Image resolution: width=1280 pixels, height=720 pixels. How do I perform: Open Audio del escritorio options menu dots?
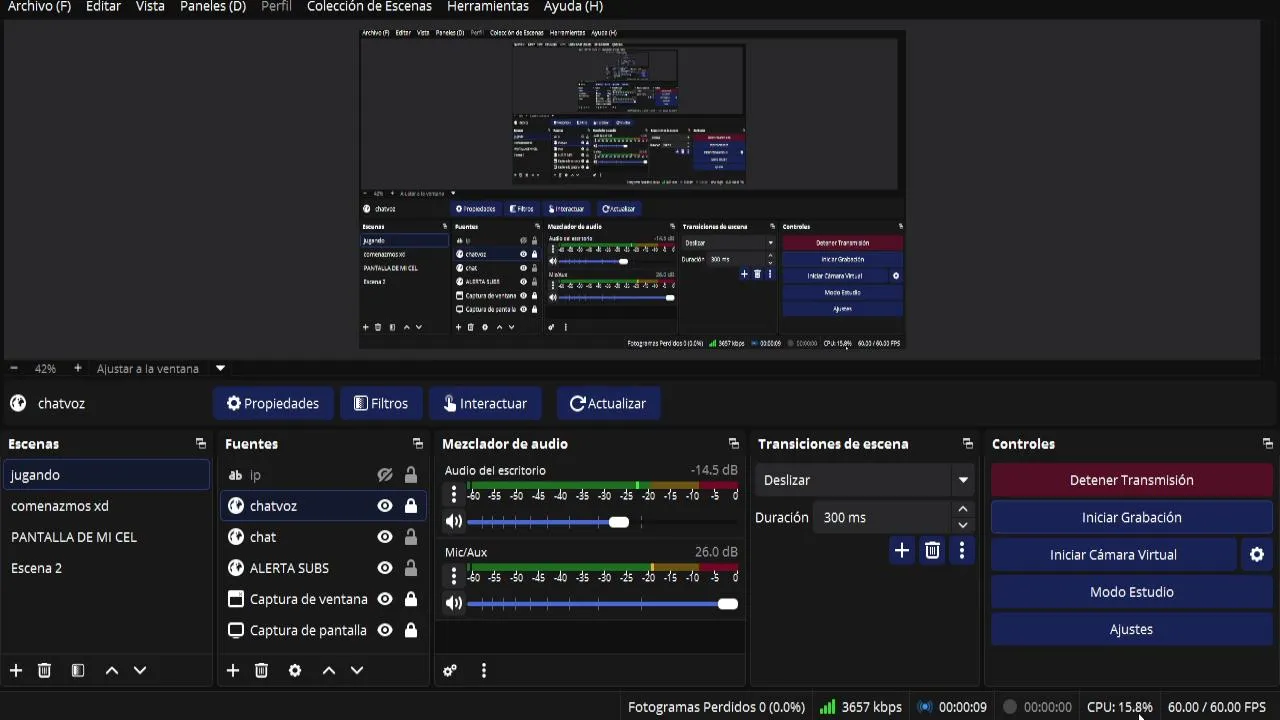click(x=454, y=494)
